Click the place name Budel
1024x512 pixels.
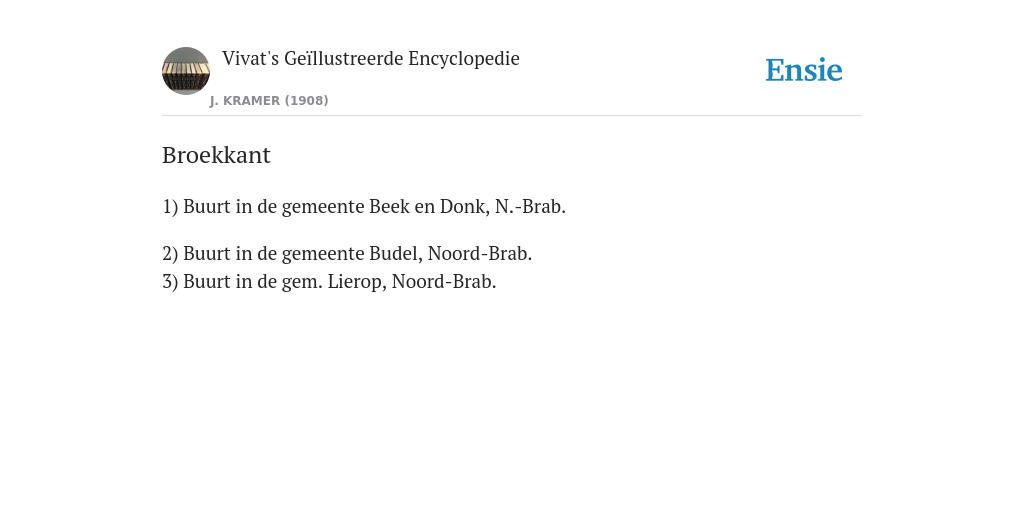coord(396,253)
